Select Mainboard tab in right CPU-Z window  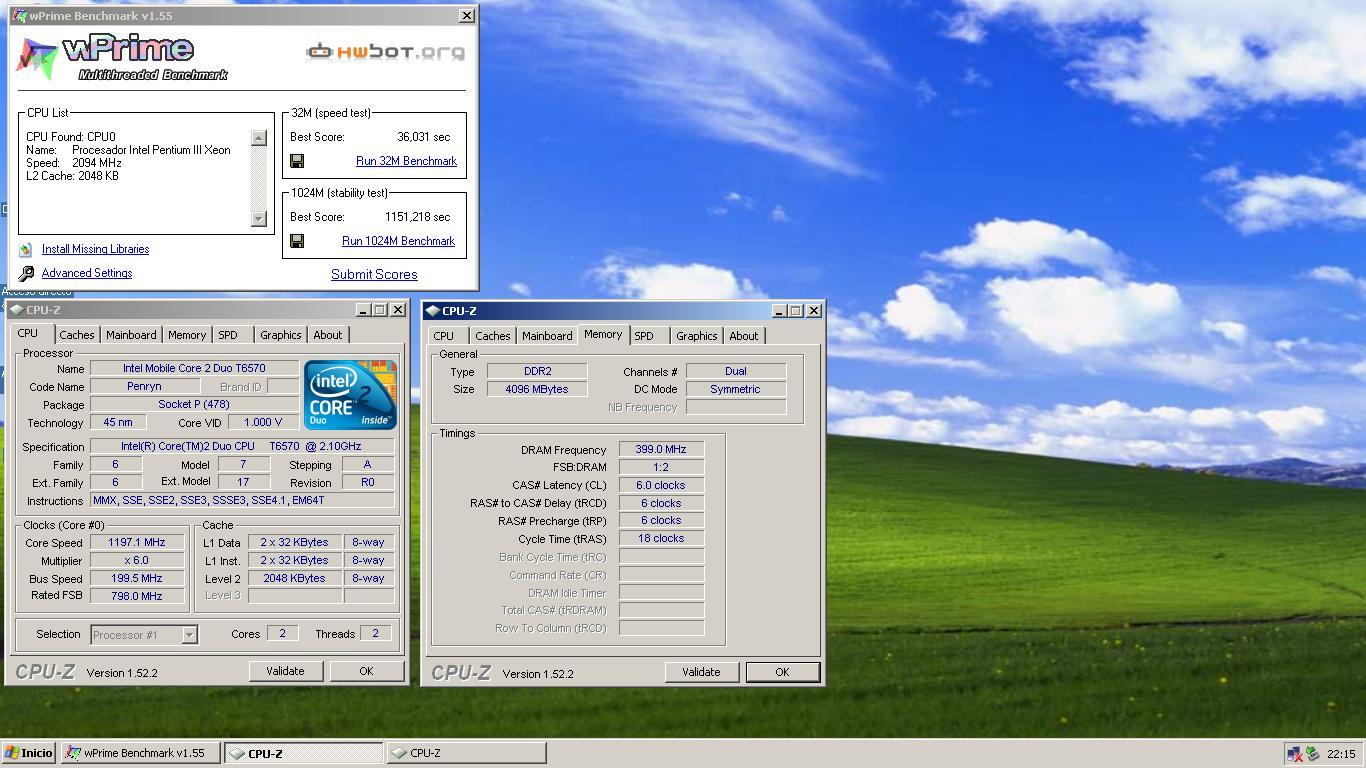(547, 336)
